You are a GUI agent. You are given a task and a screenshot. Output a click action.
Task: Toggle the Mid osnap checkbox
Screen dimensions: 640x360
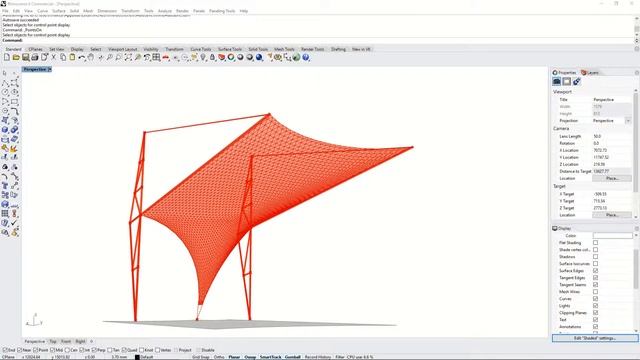coord(52,350)
